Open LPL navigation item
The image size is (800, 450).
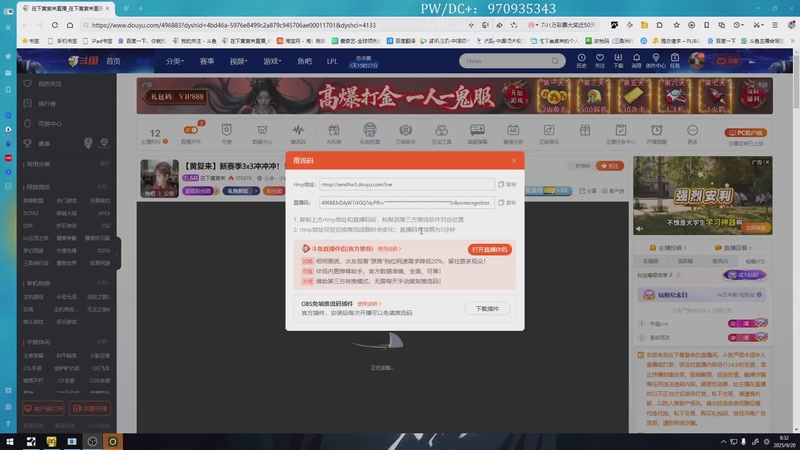point(332,61)
